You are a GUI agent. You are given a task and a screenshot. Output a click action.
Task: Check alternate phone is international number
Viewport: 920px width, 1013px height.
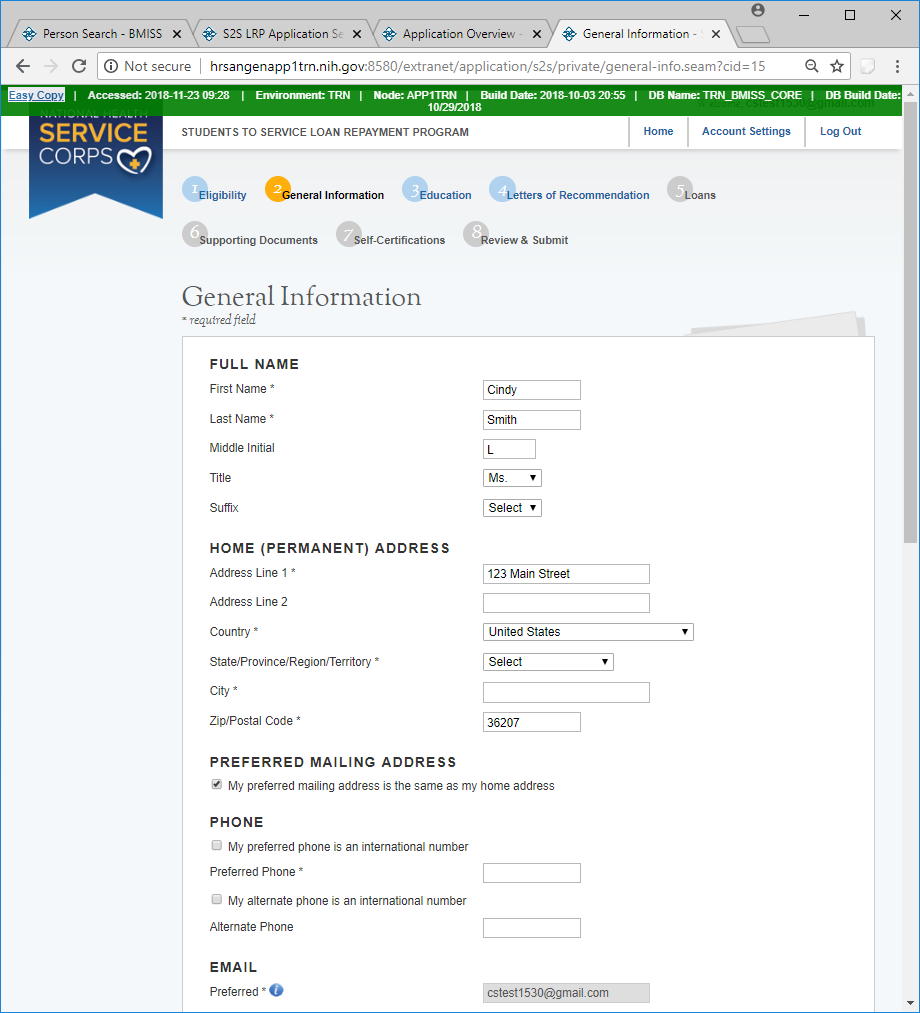(x=216, y=900)
